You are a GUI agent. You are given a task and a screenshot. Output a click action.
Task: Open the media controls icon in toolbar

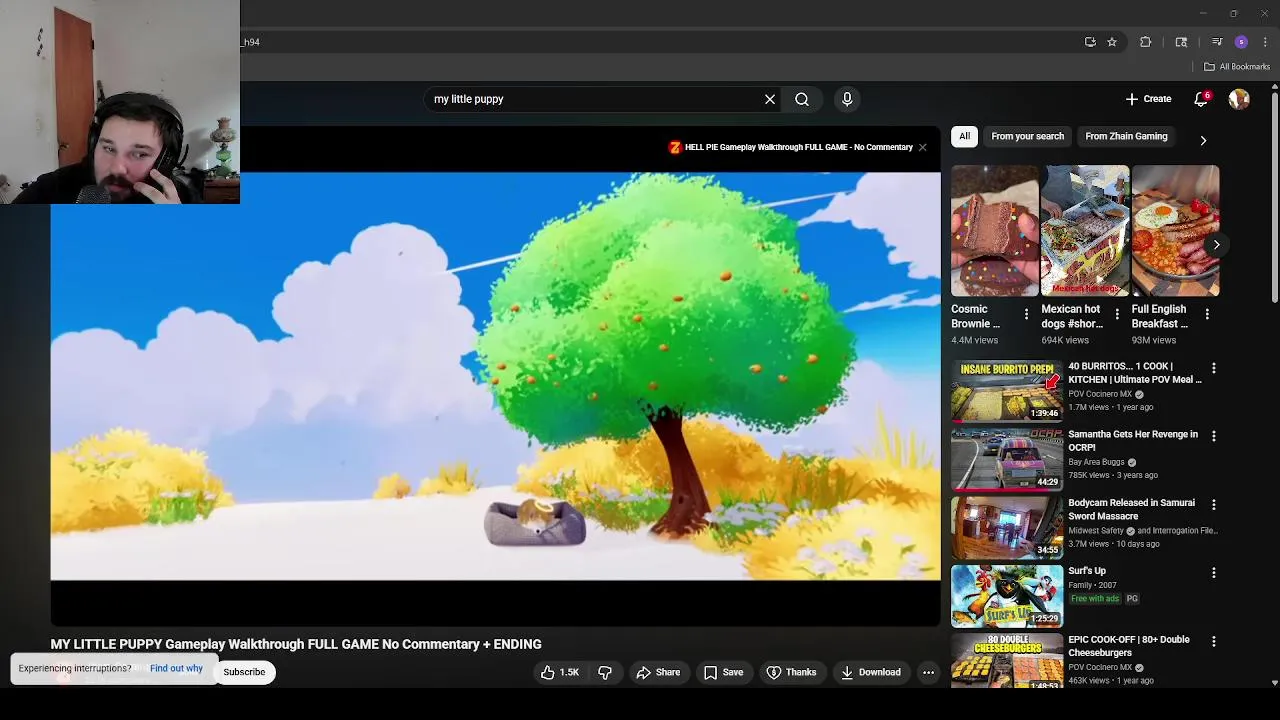point(1217,42)
